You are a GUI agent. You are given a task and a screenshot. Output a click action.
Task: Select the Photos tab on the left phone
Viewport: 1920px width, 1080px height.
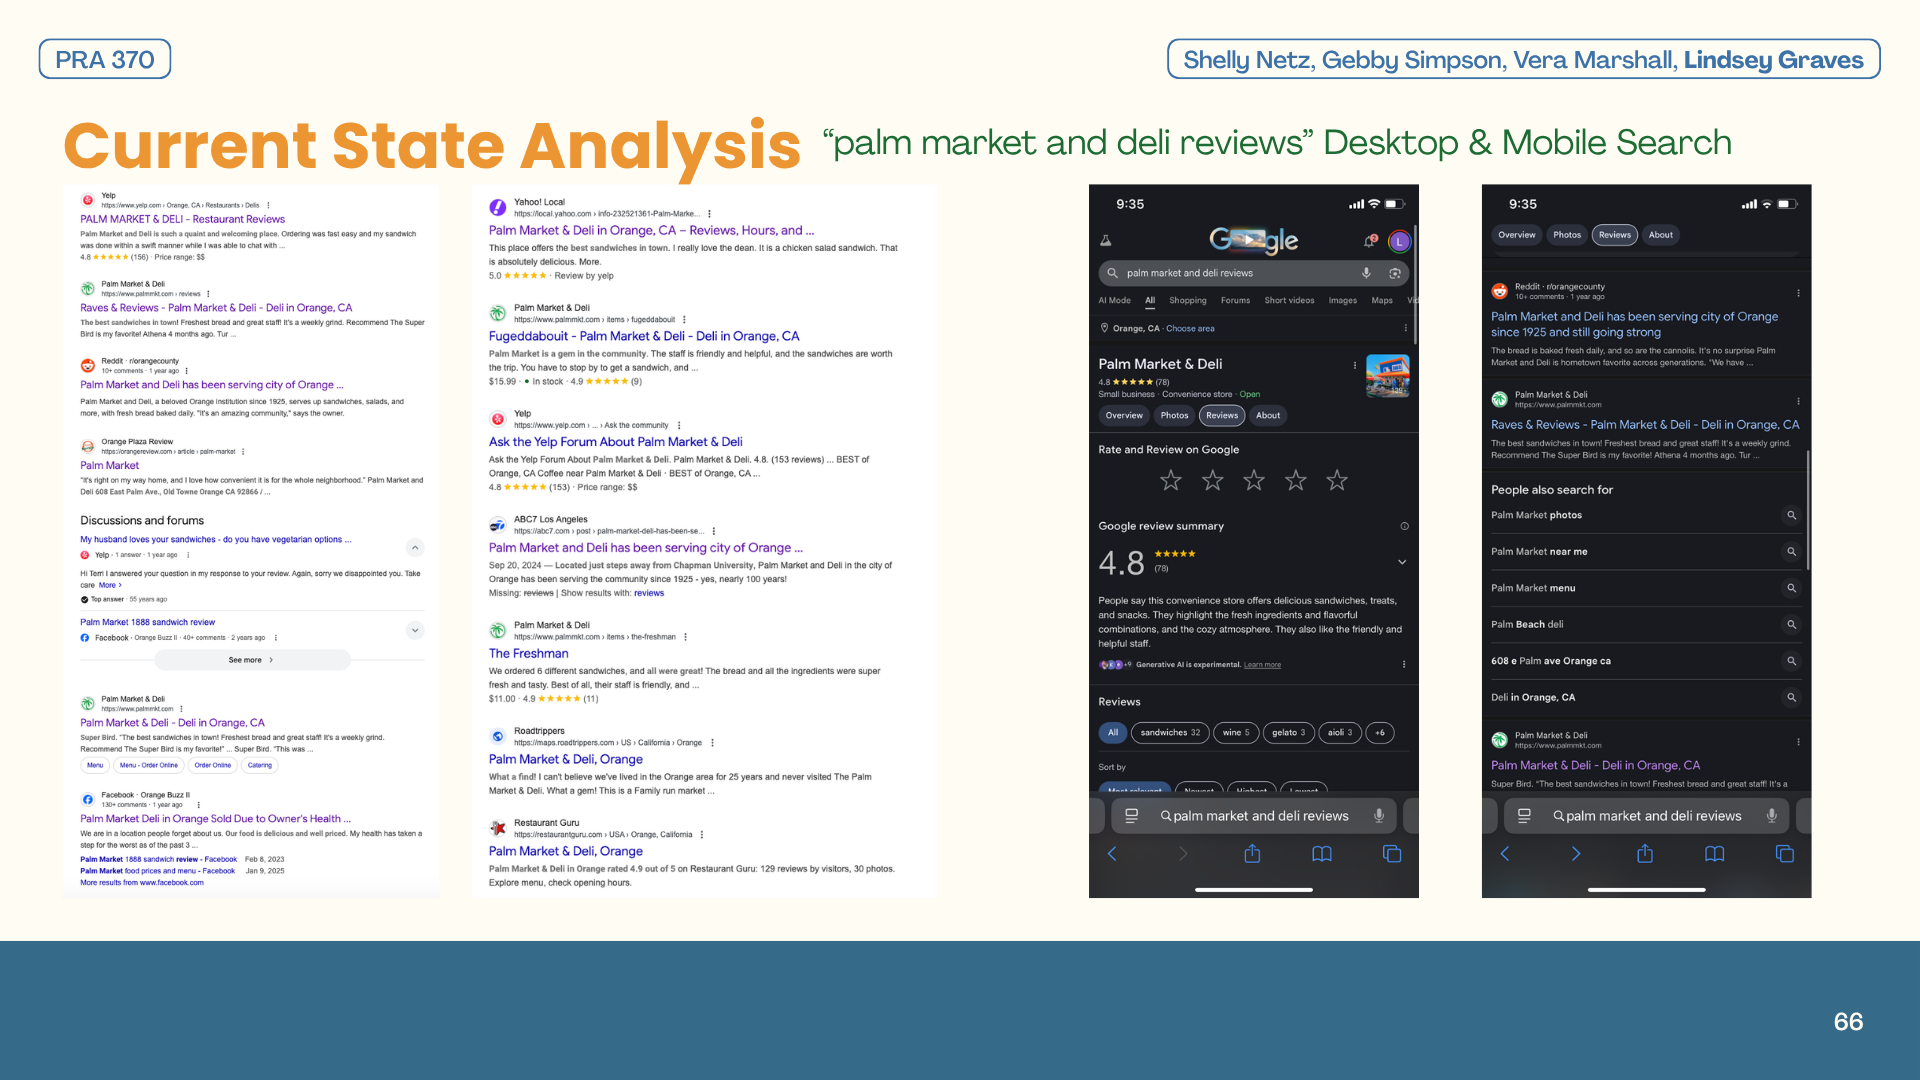pos(1174,416)
